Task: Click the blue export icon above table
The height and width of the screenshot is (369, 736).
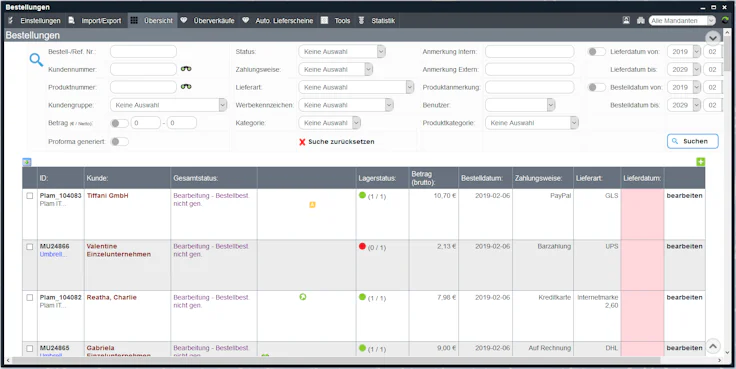Action: [27, 162]
